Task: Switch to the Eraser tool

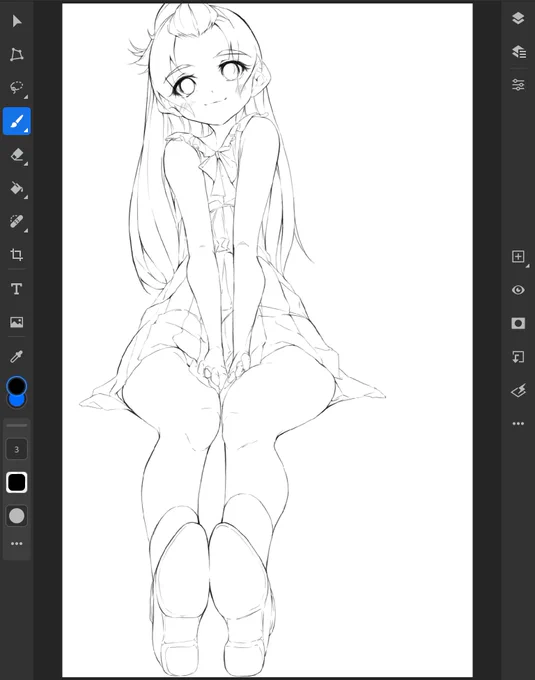Action: (x=16, y=155)
